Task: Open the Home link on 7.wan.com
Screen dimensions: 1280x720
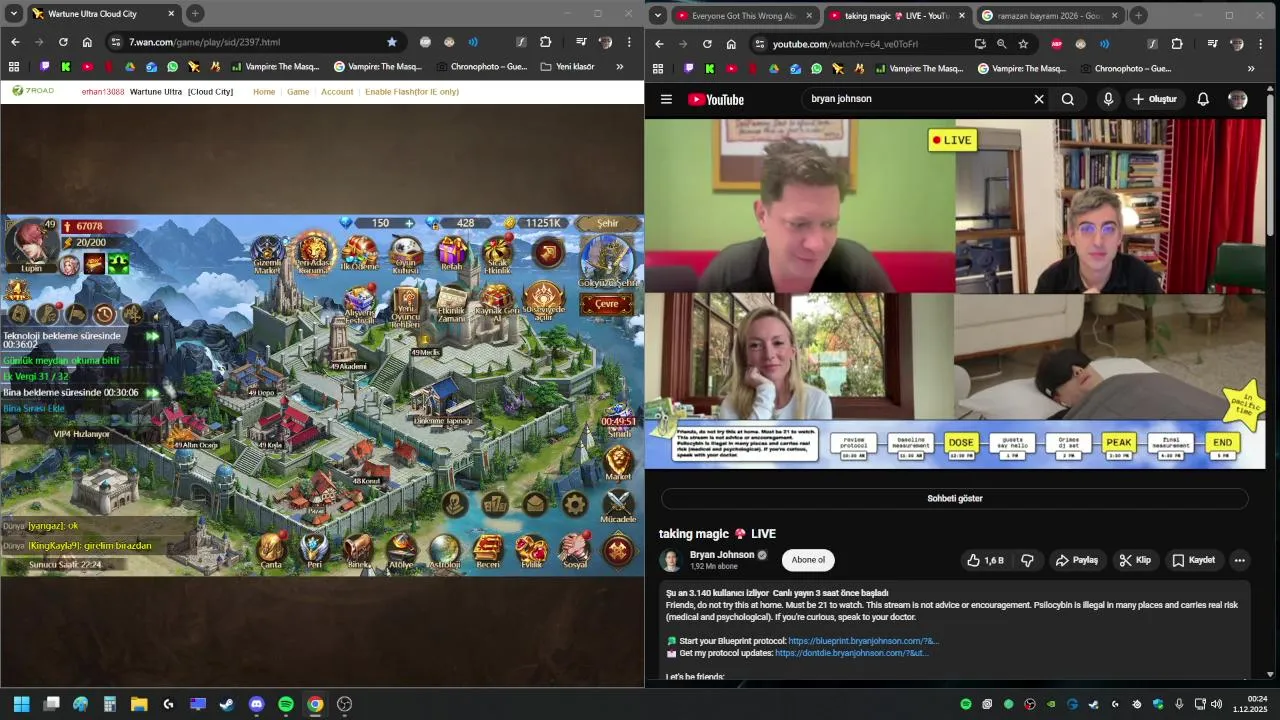Action: (264, 91)
